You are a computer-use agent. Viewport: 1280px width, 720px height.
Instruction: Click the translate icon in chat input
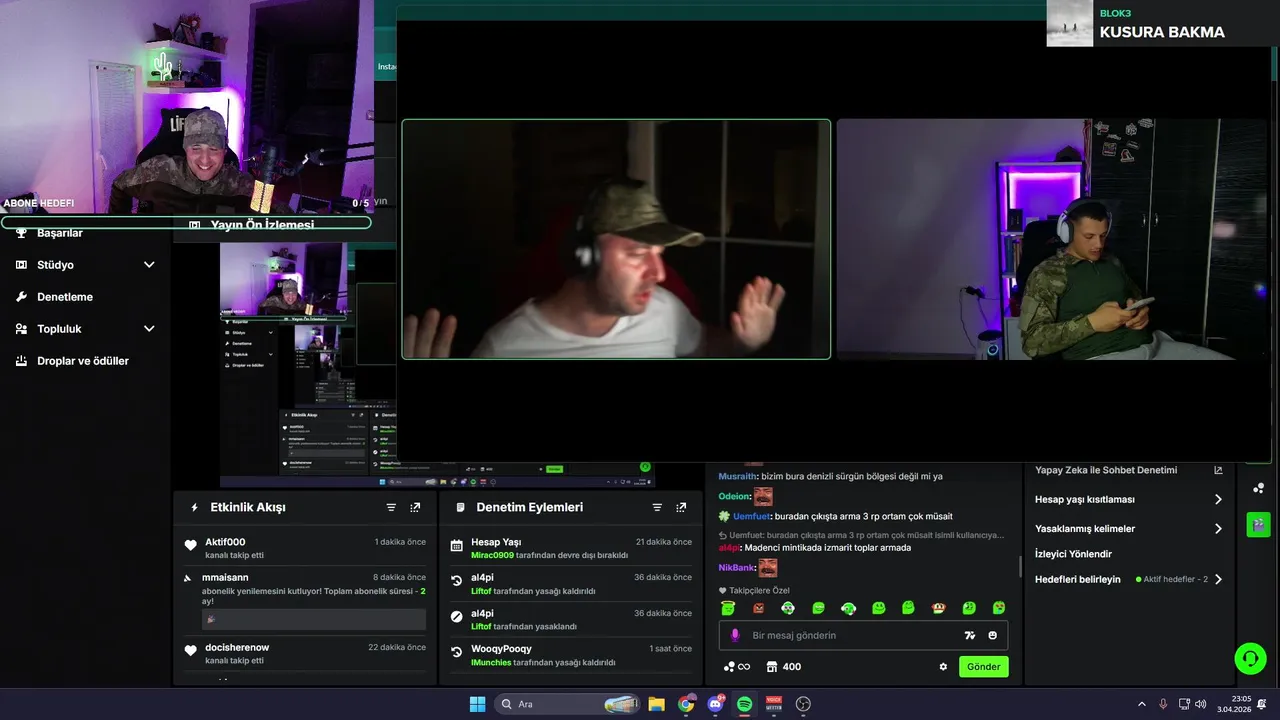click(969, 635)
